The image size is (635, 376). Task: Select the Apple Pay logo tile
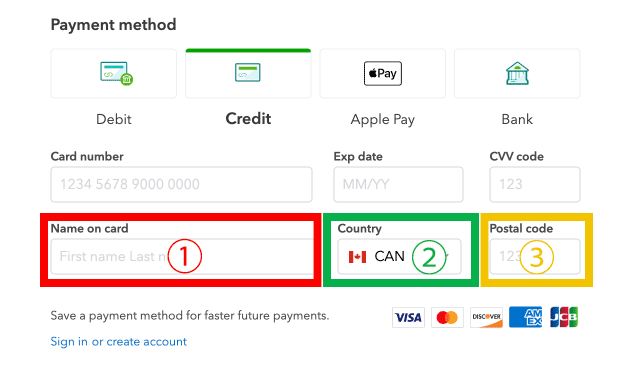[383, 73]
